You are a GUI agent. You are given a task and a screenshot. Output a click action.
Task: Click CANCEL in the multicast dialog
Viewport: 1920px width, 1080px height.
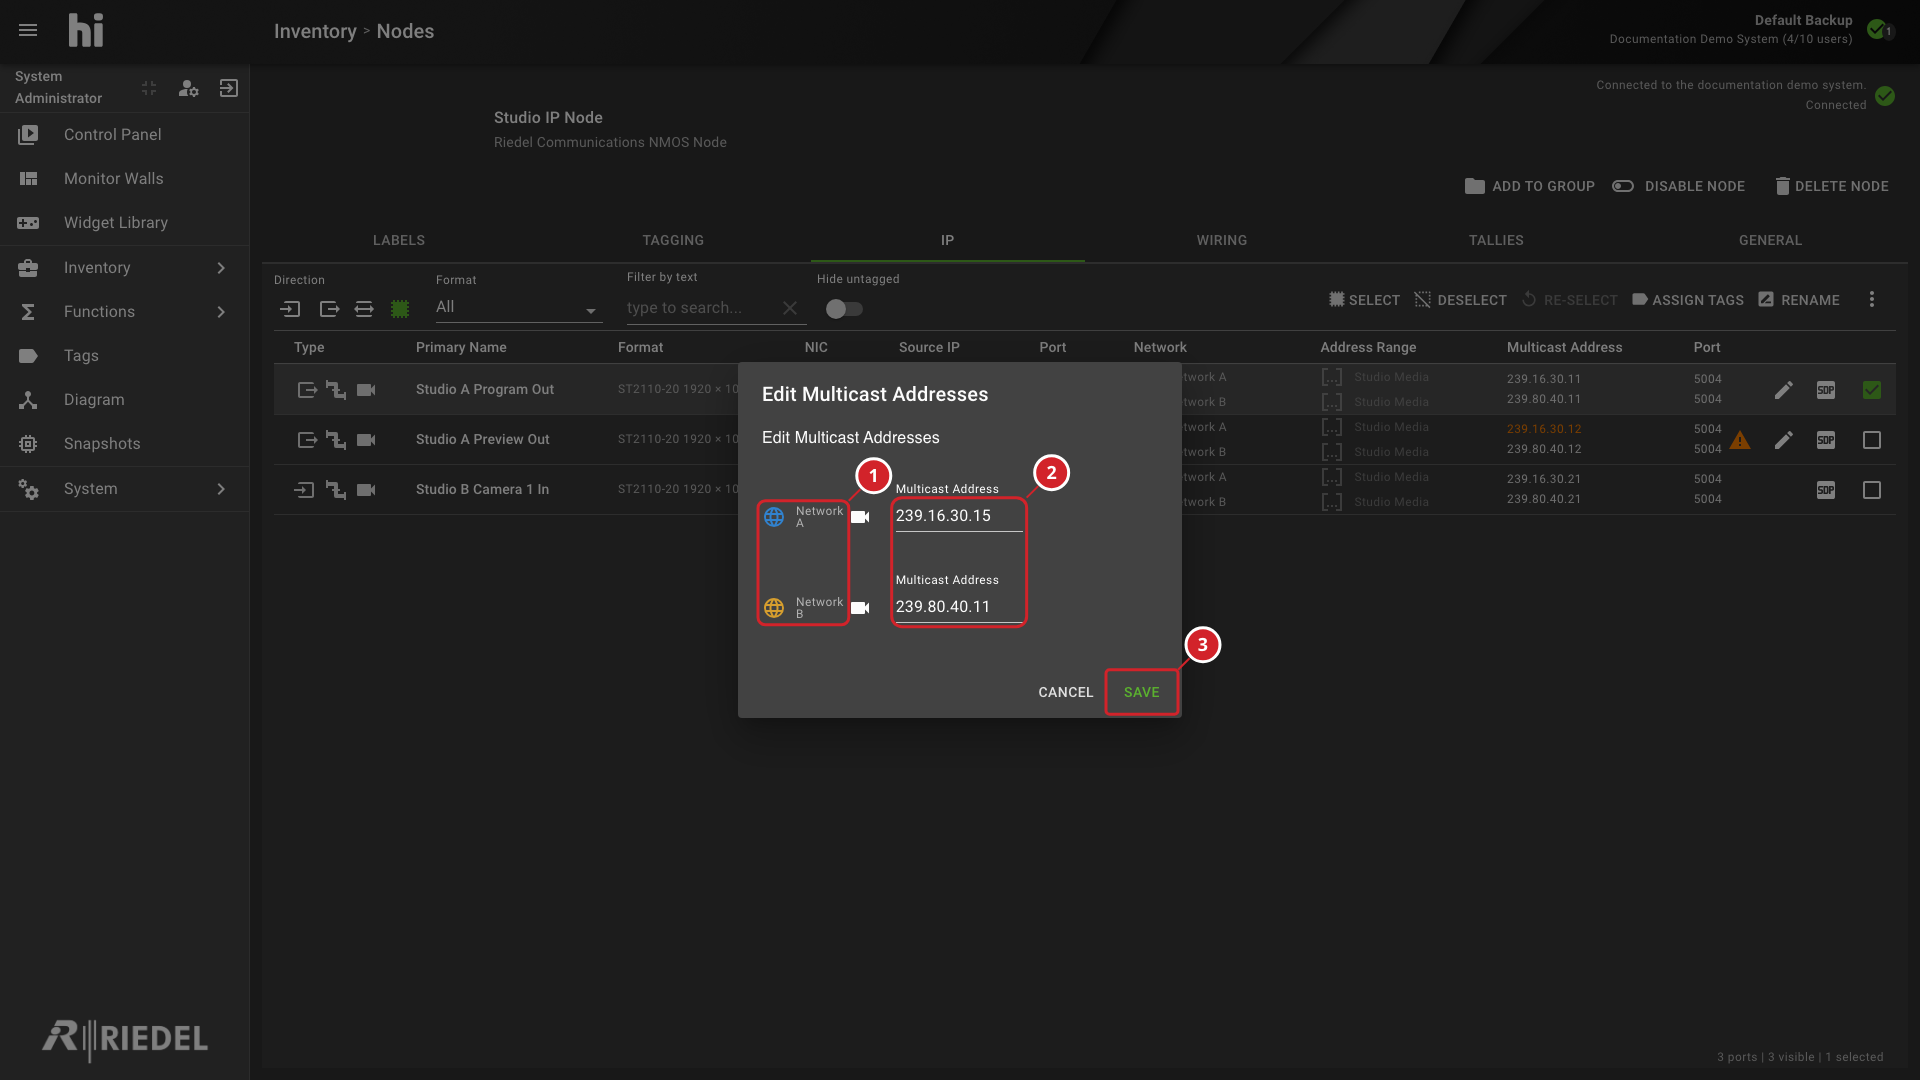pyautogui.click(x=1066, y=692)
